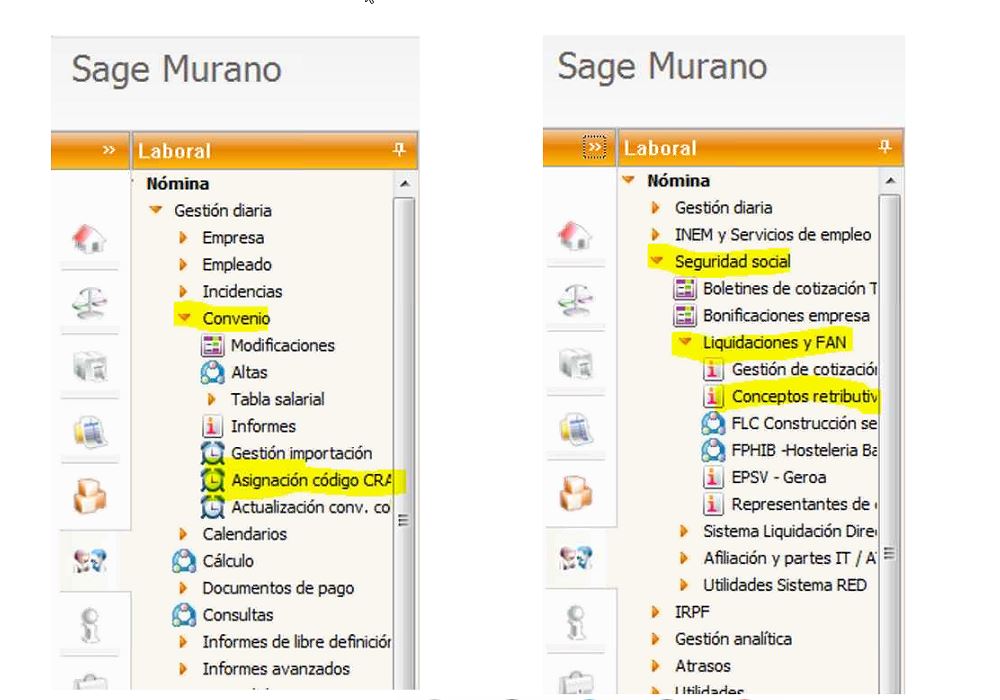The width and height of the screenshot is (1000, 700).
Task: Click the icon beside Altas
Action: [212, 372]
